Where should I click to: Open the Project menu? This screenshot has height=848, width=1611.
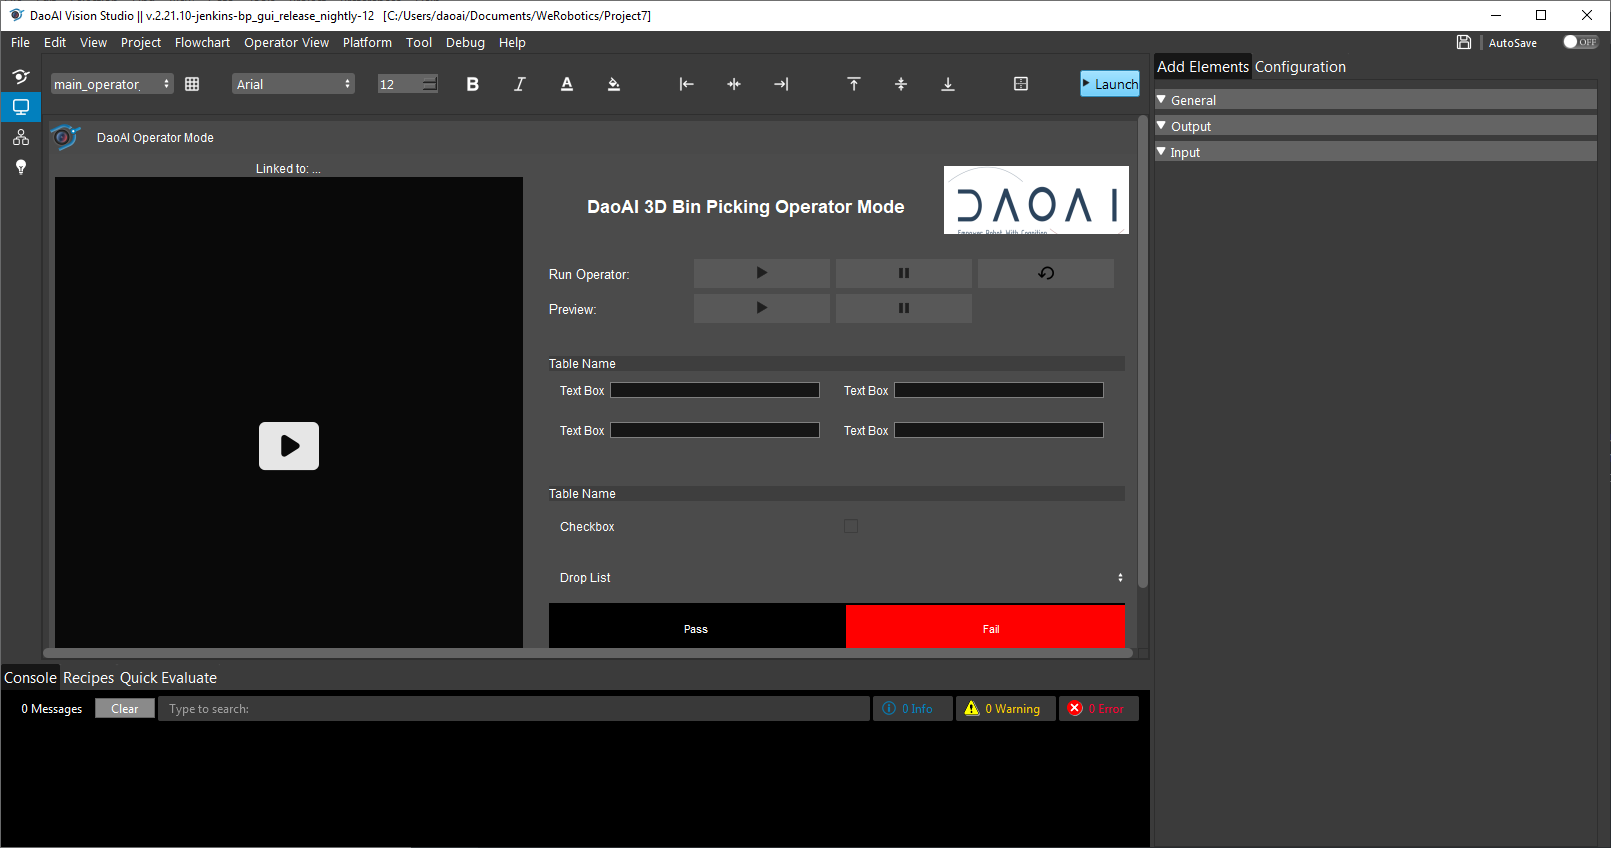[141, 42]
